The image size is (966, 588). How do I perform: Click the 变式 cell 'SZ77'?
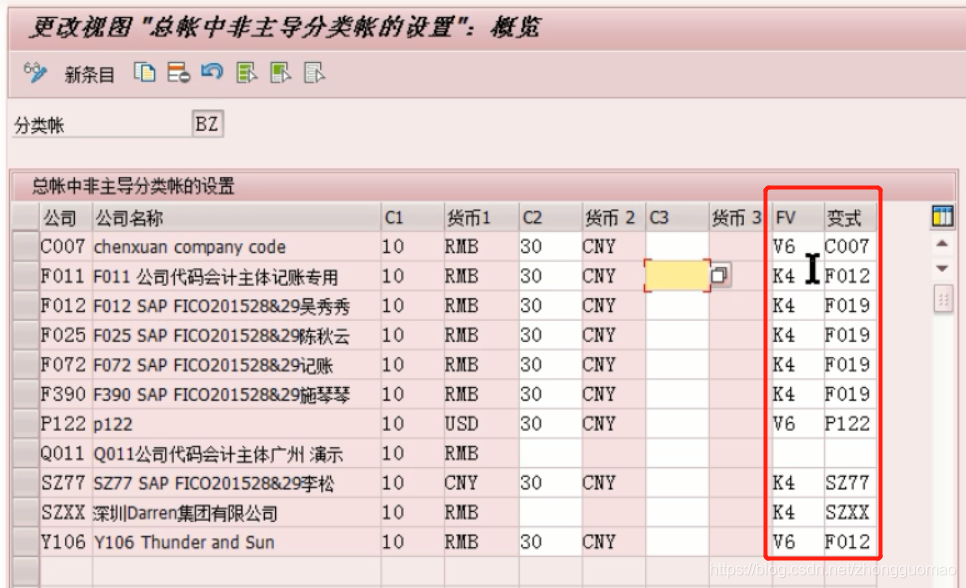tap(851, 483)
